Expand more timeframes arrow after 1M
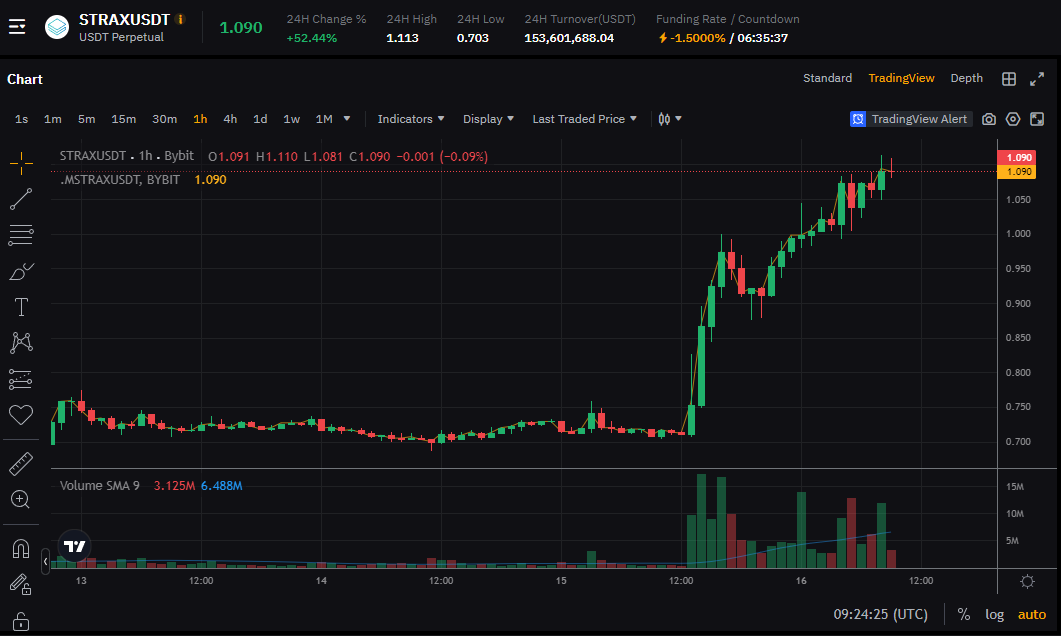Image resolution: width=1061 pixels, height=636 pixels. point(347,118)
